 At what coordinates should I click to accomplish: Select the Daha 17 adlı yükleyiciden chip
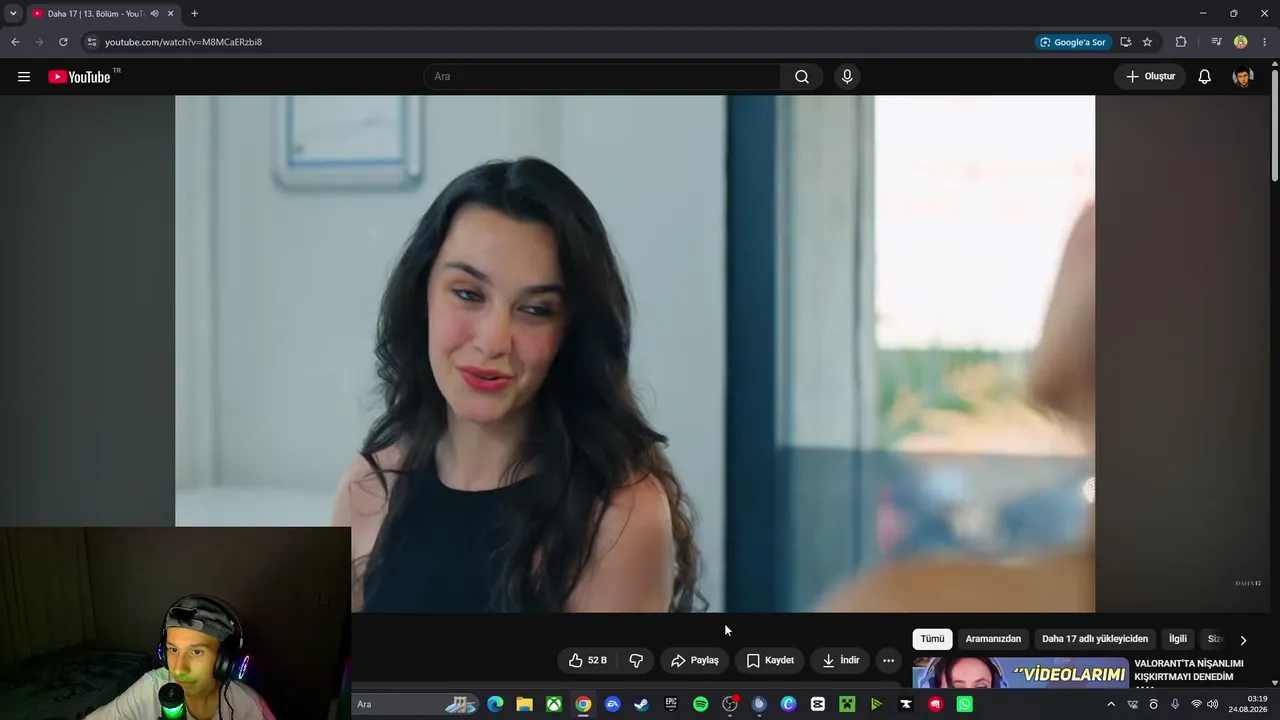pos(1095,639)
